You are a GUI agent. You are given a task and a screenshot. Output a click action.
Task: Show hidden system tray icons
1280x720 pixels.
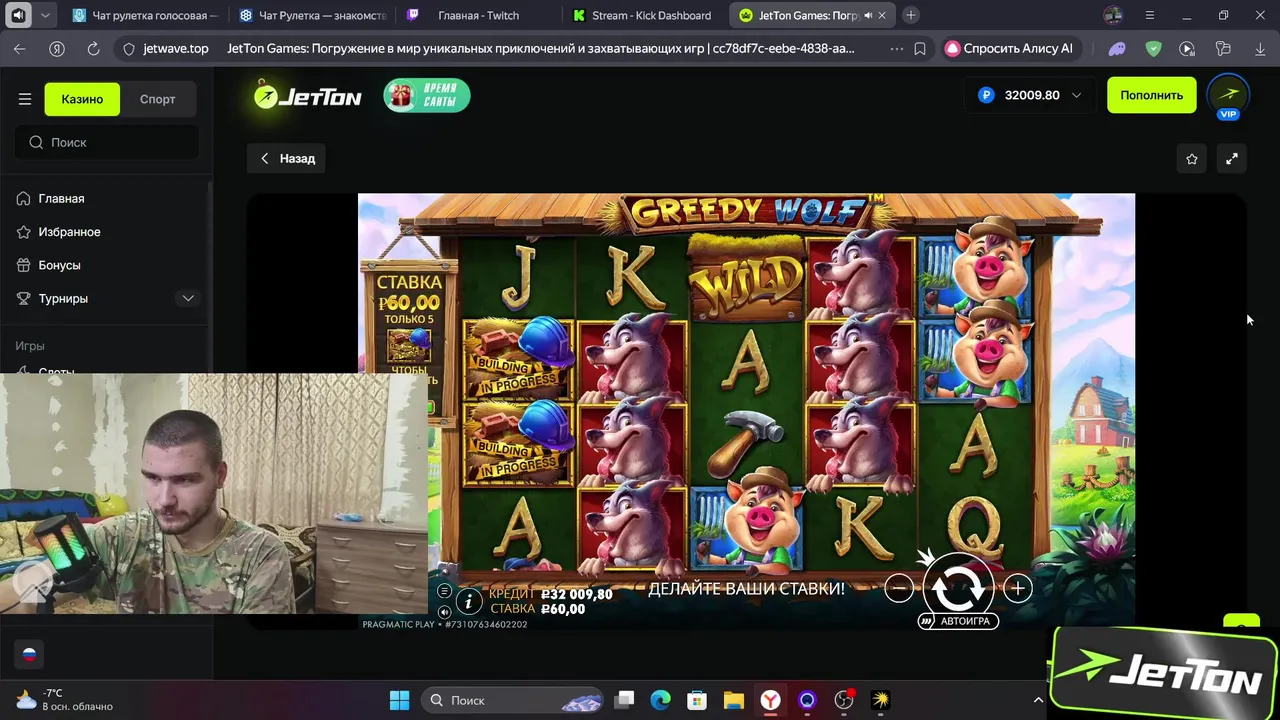1038,700
